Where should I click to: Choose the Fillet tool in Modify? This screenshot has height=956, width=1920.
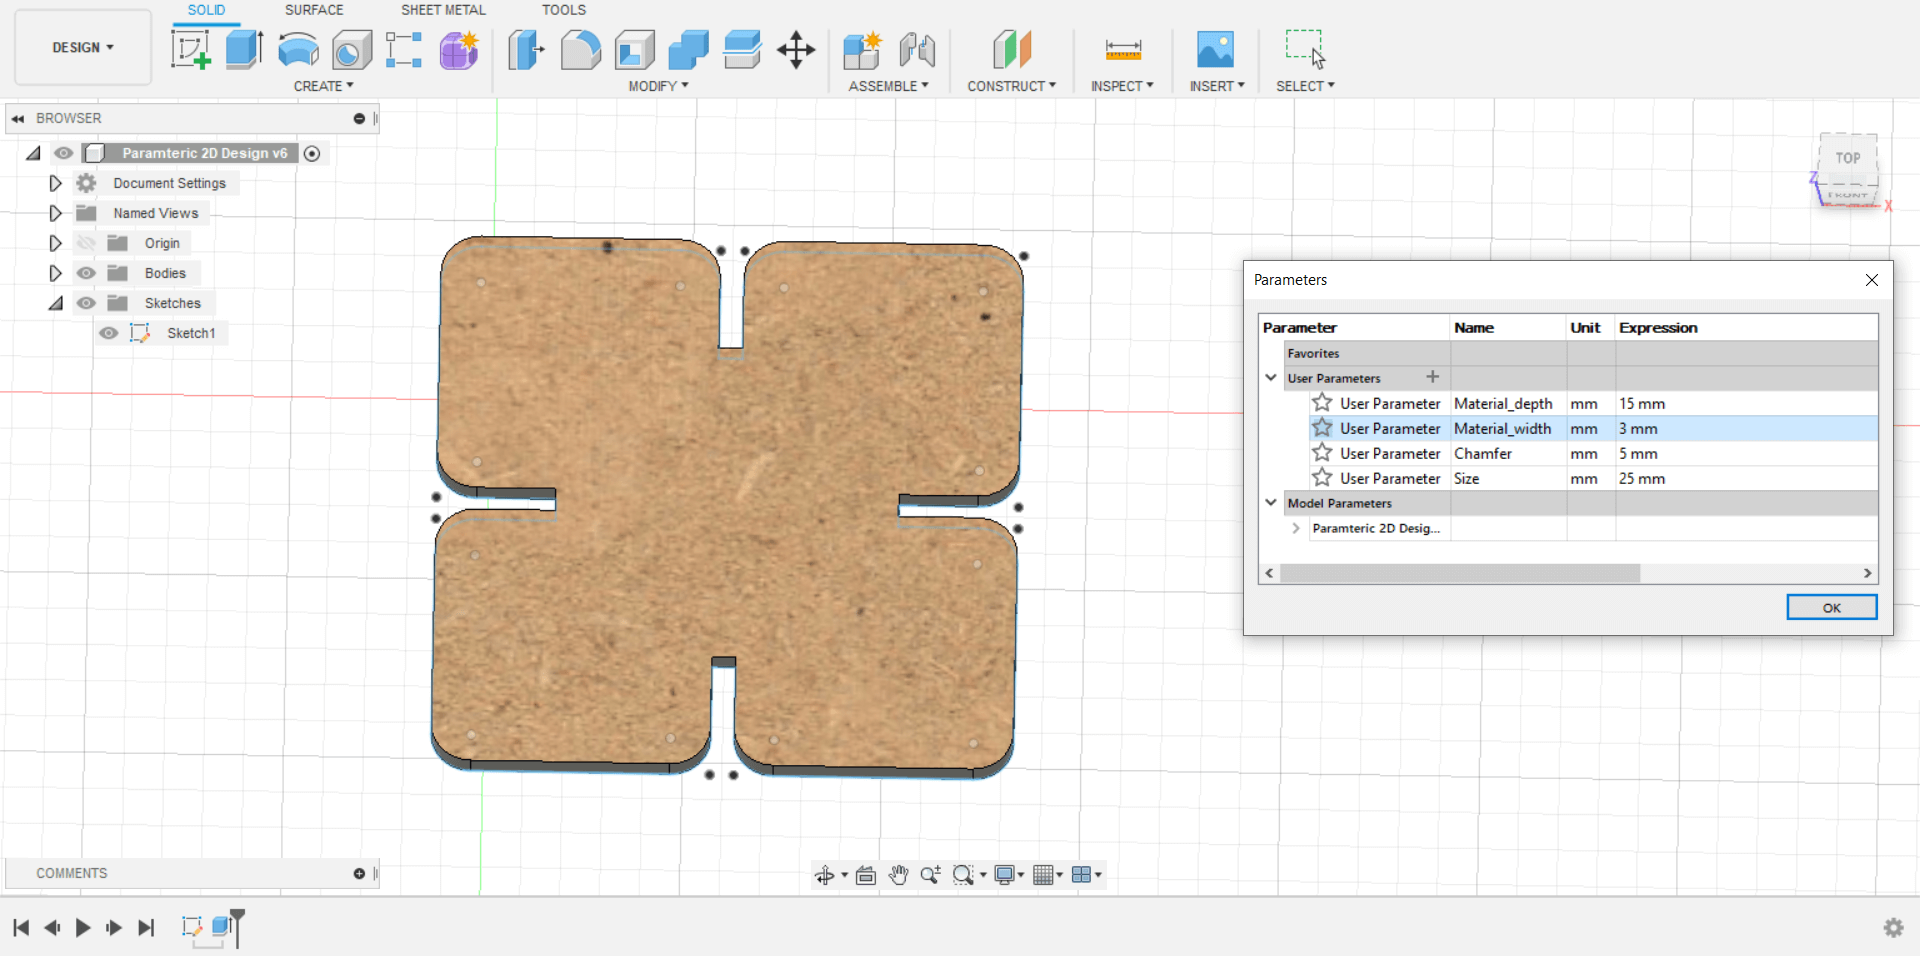pyautogui.click(x=580, y=49)
